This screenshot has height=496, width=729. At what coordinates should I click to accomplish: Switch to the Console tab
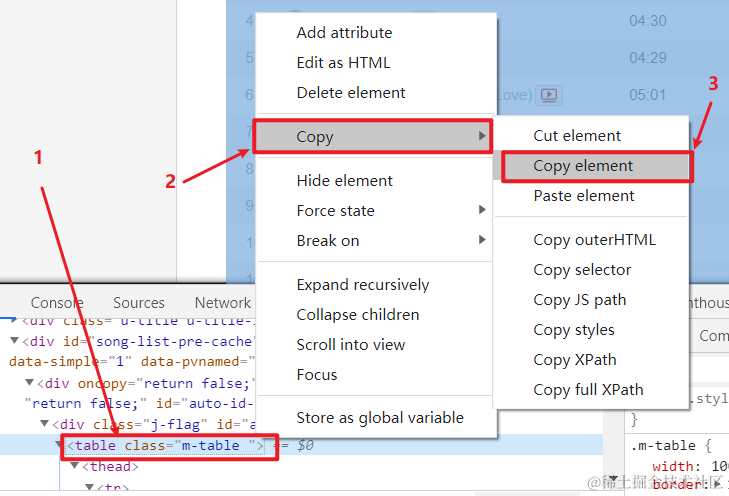[57, 303]
